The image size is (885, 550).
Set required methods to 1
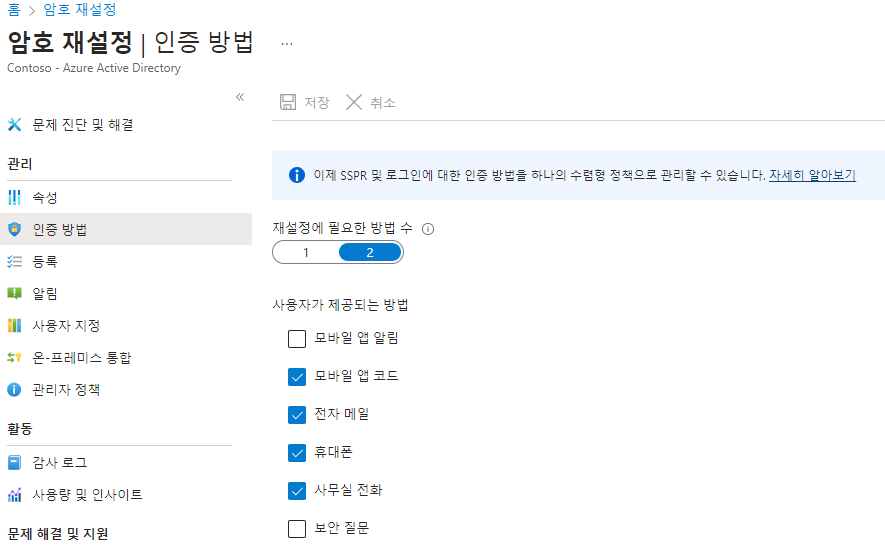[x=306, y=252]
